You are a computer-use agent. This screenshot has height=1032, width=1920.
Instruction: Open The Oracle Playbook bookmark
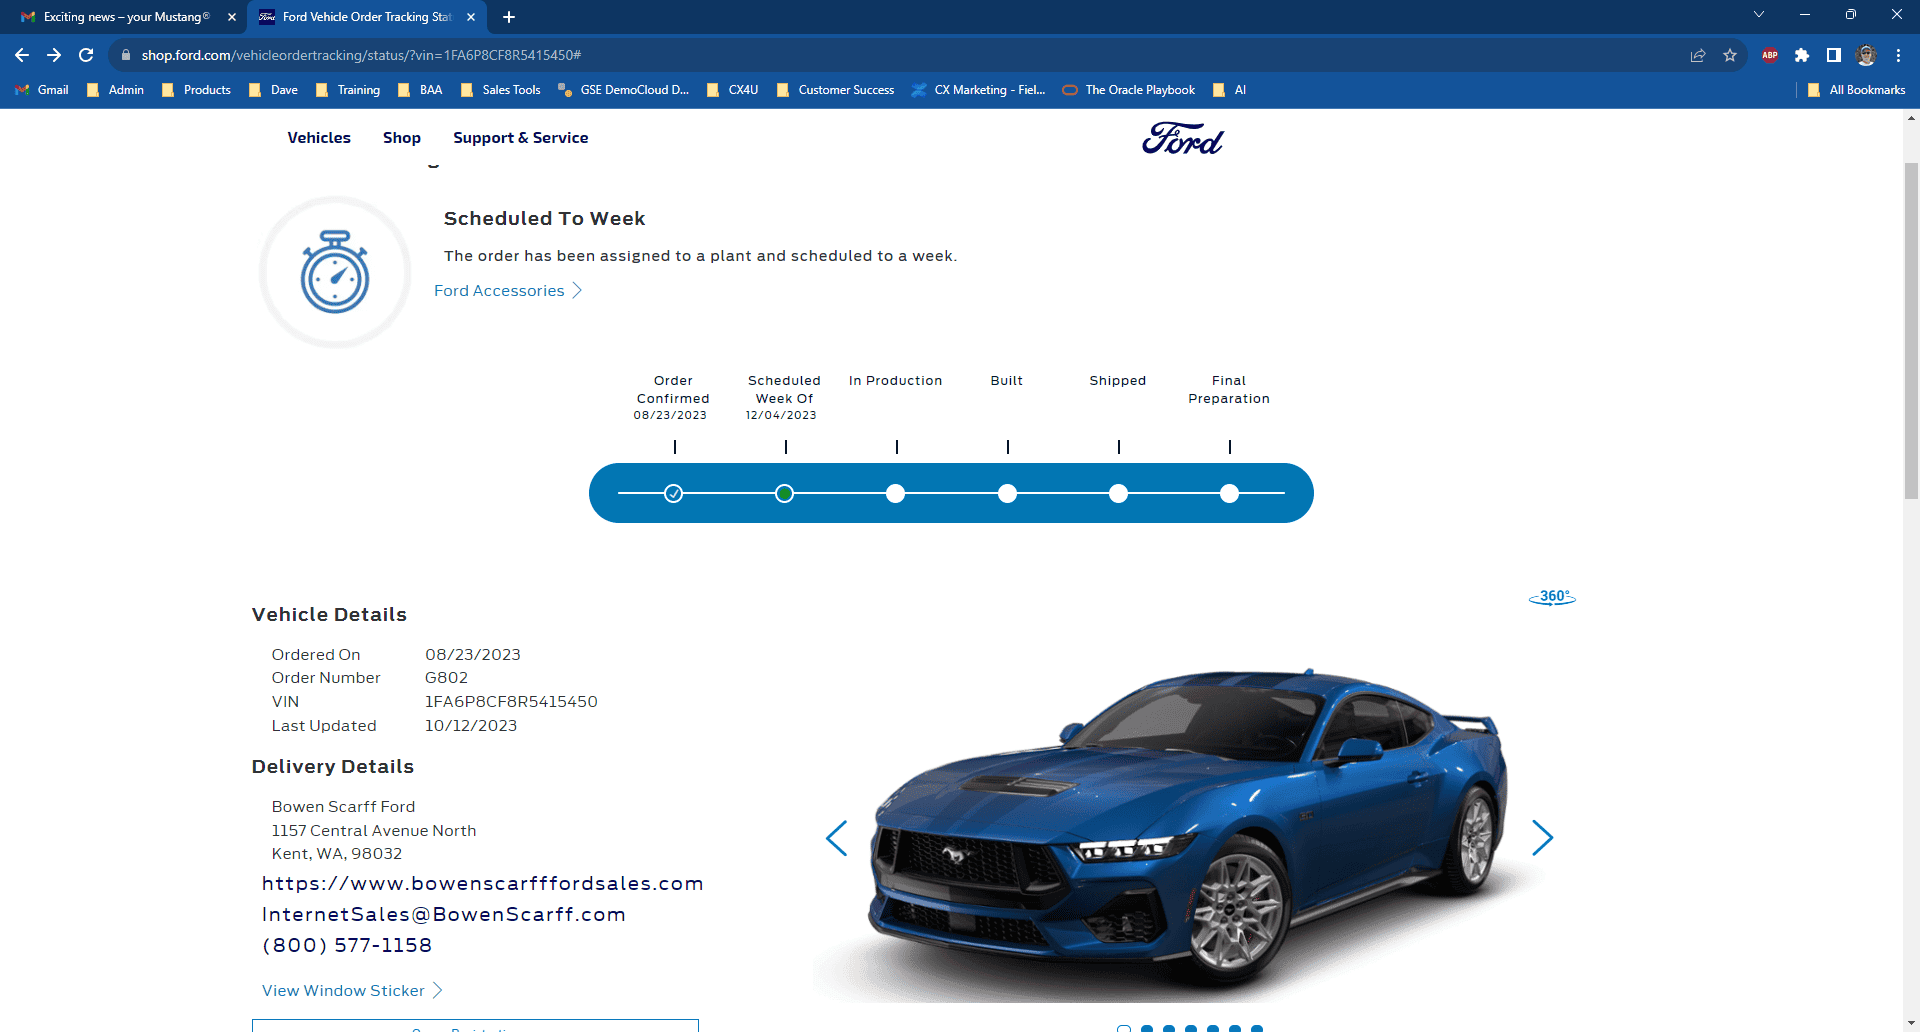[x=1129, y=90]
